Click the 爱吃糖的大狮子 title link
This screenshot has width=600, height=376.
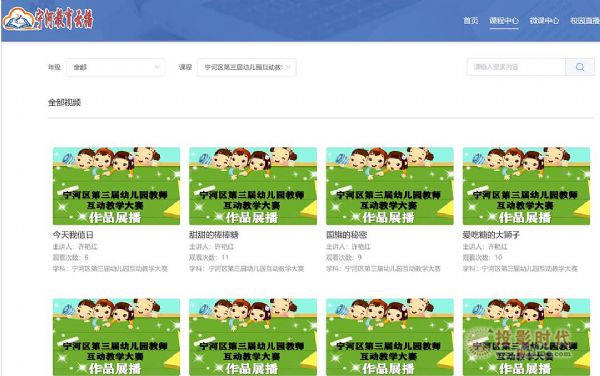tap(491, 234)
